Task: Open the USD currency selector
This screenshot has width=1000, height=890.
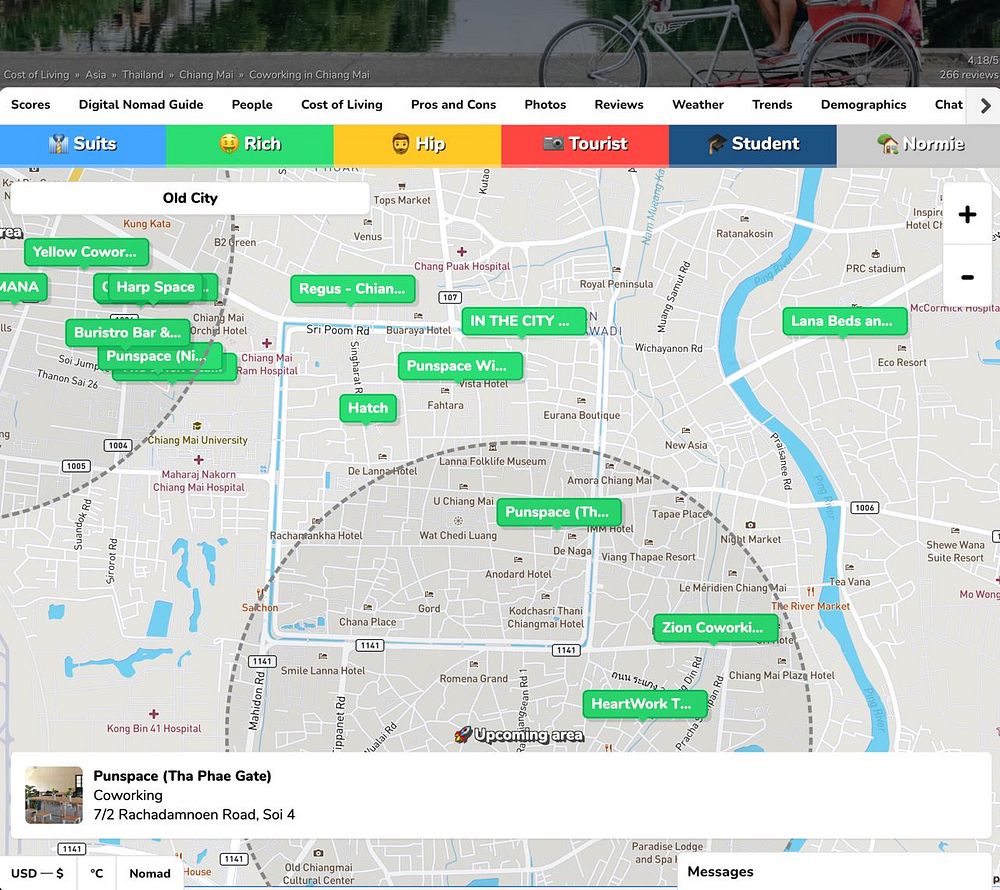Action: click(x=38, y=873)
